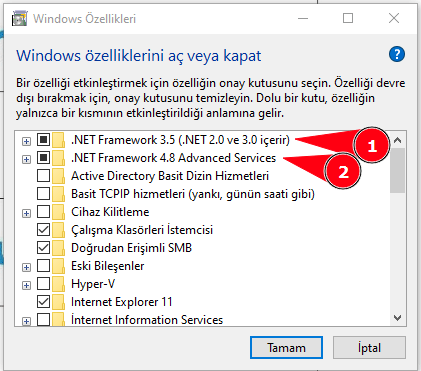Open the help question mark icon
The height and width of the screenshot is (371, 421).
pyautogui.click(x=397, y=54)
